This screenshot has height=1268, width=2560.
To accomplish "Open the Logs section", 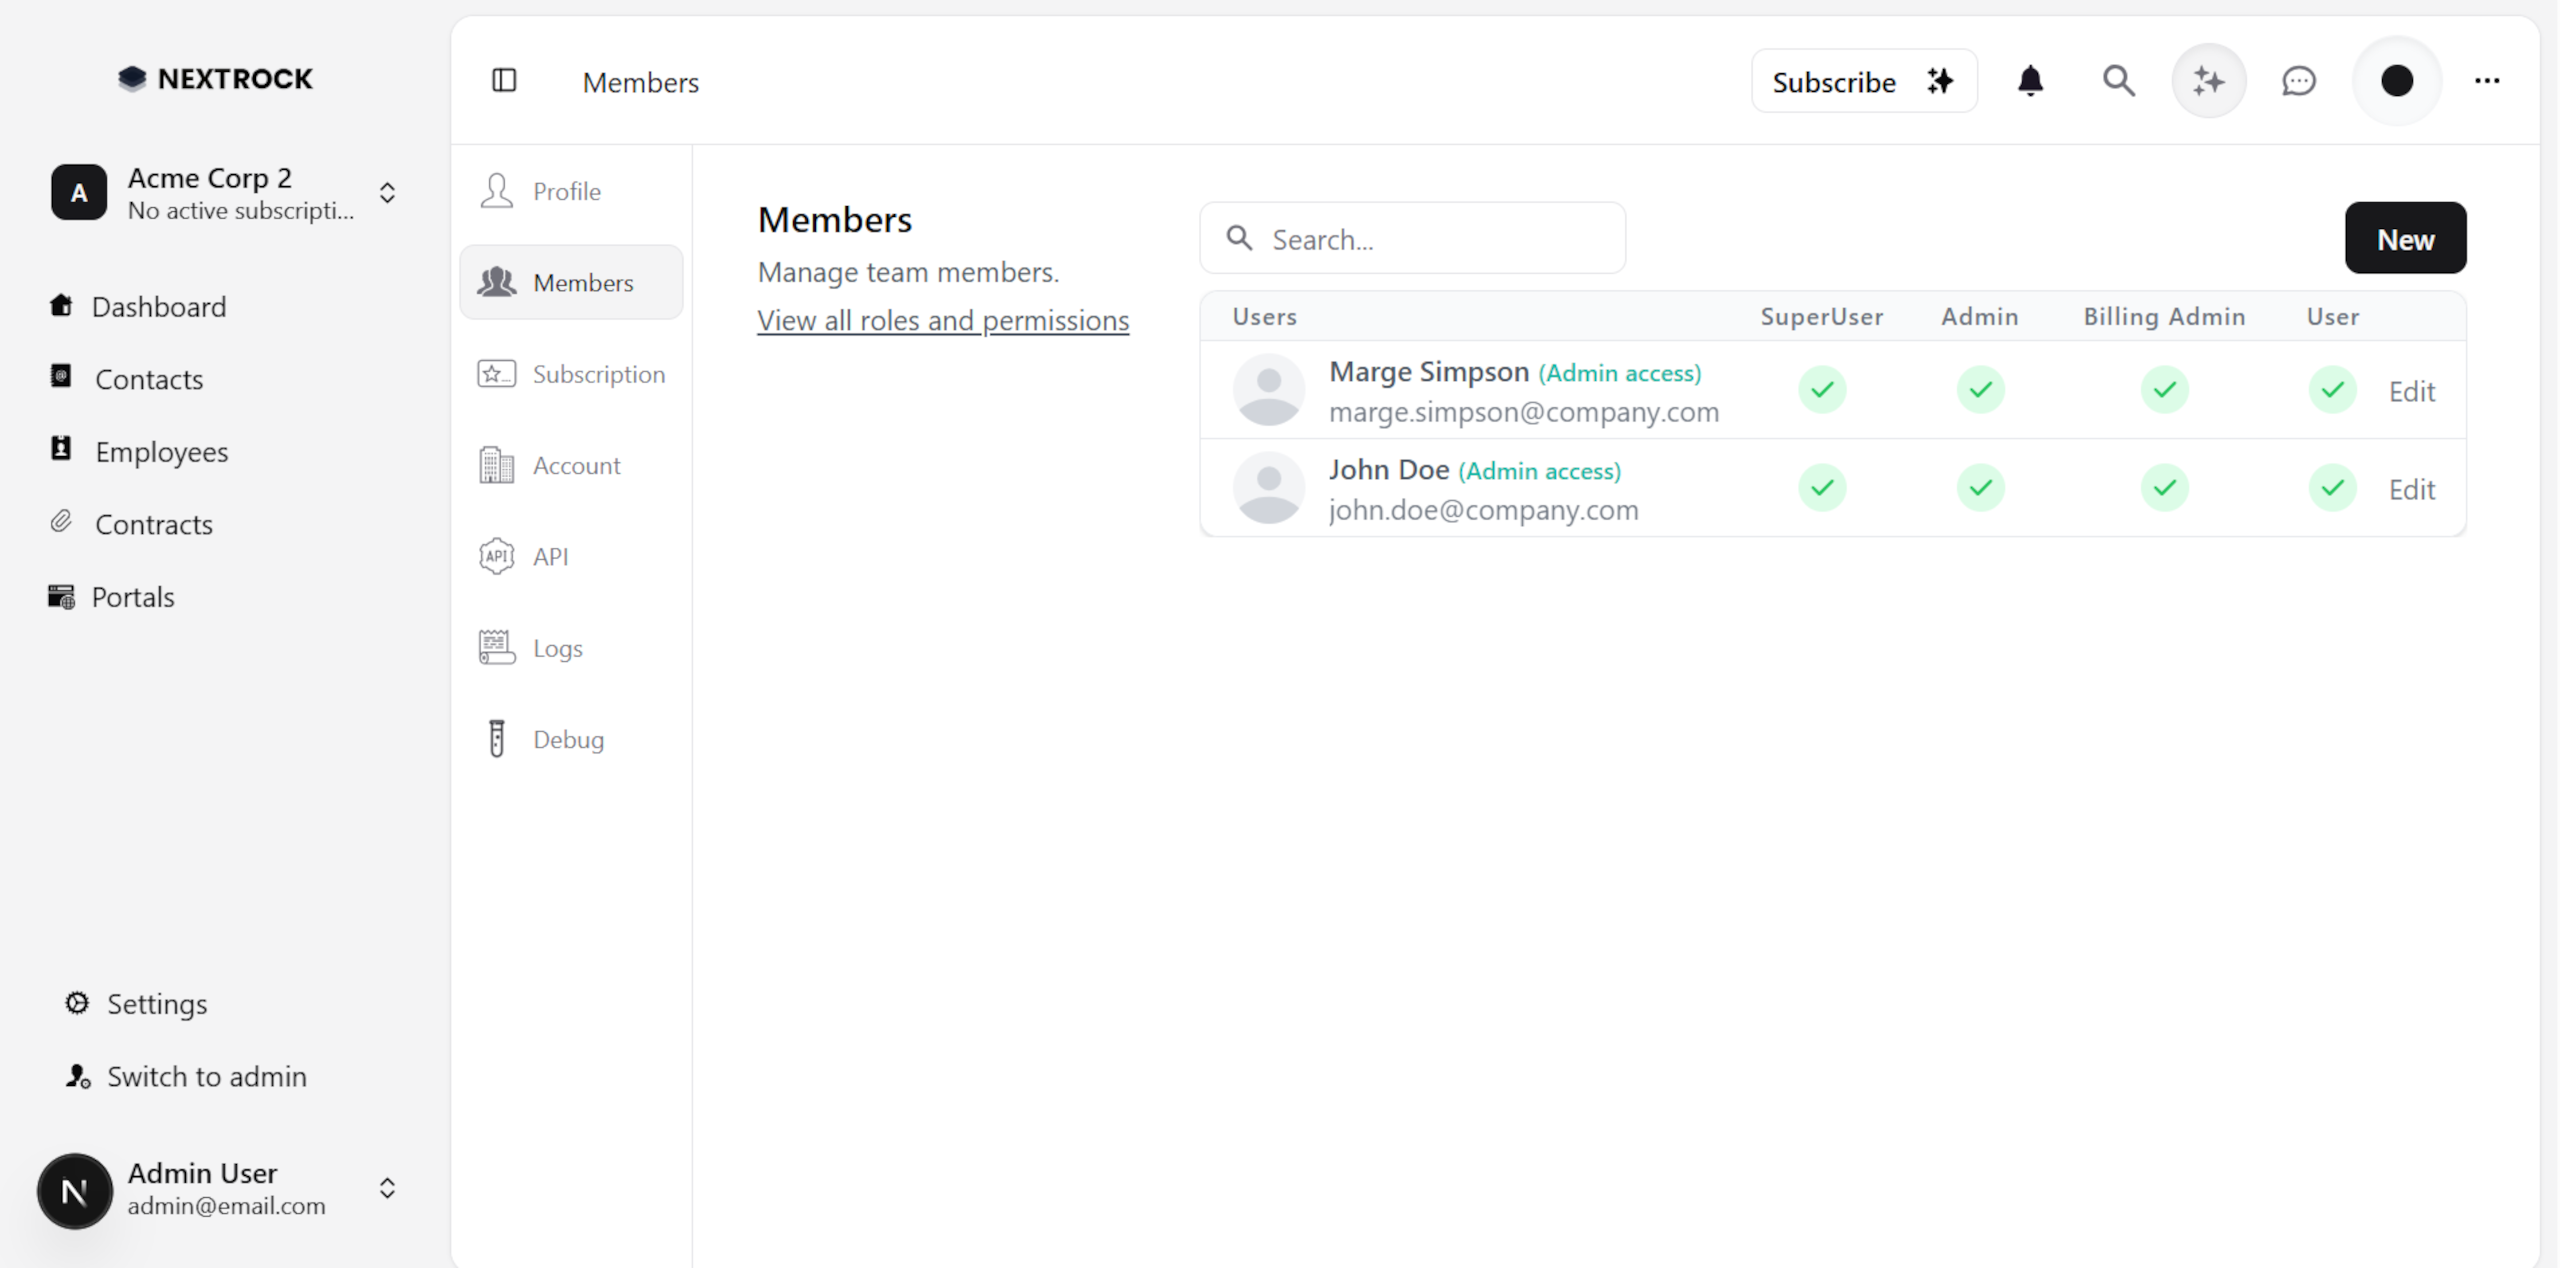I will (x=556, y=647).
